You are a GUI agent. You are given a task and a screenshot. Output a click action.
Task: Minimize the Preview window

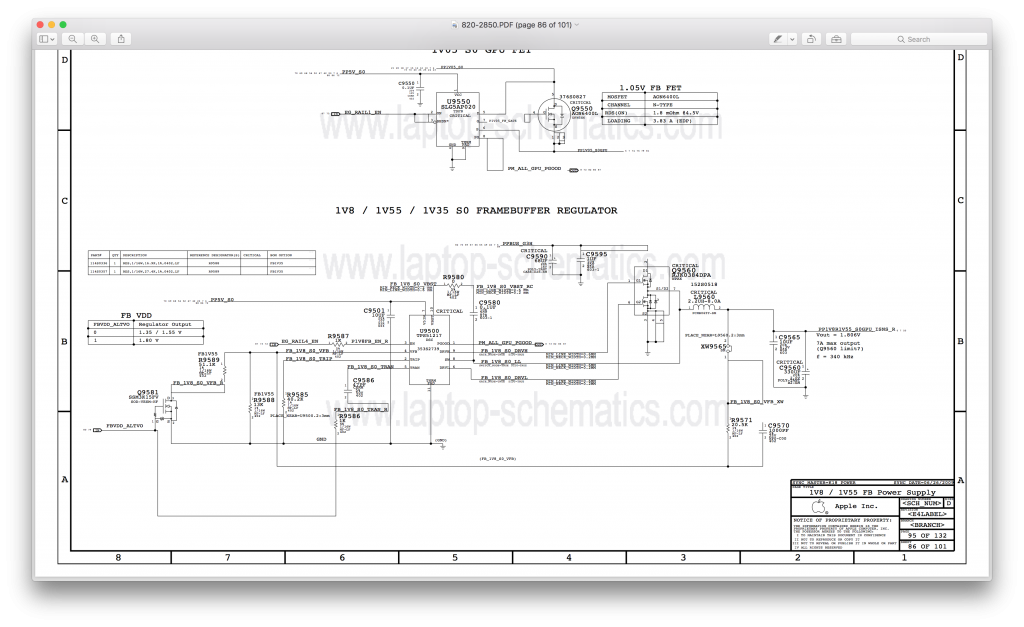(x=52, y=23)
